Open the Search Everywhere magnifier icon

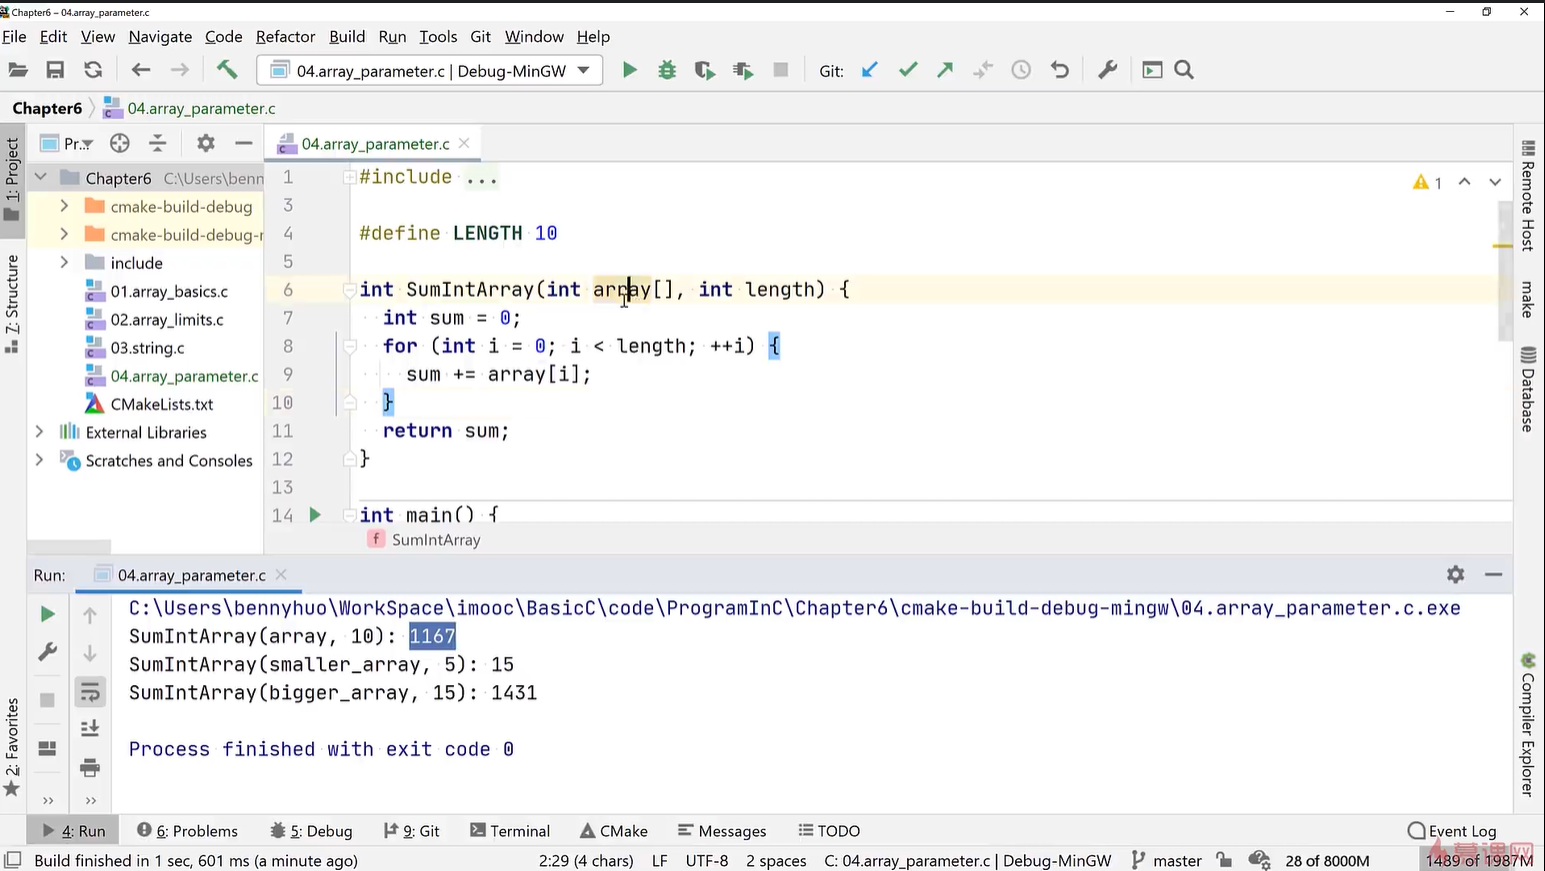pyautogui.click(x=1184, y=70)
